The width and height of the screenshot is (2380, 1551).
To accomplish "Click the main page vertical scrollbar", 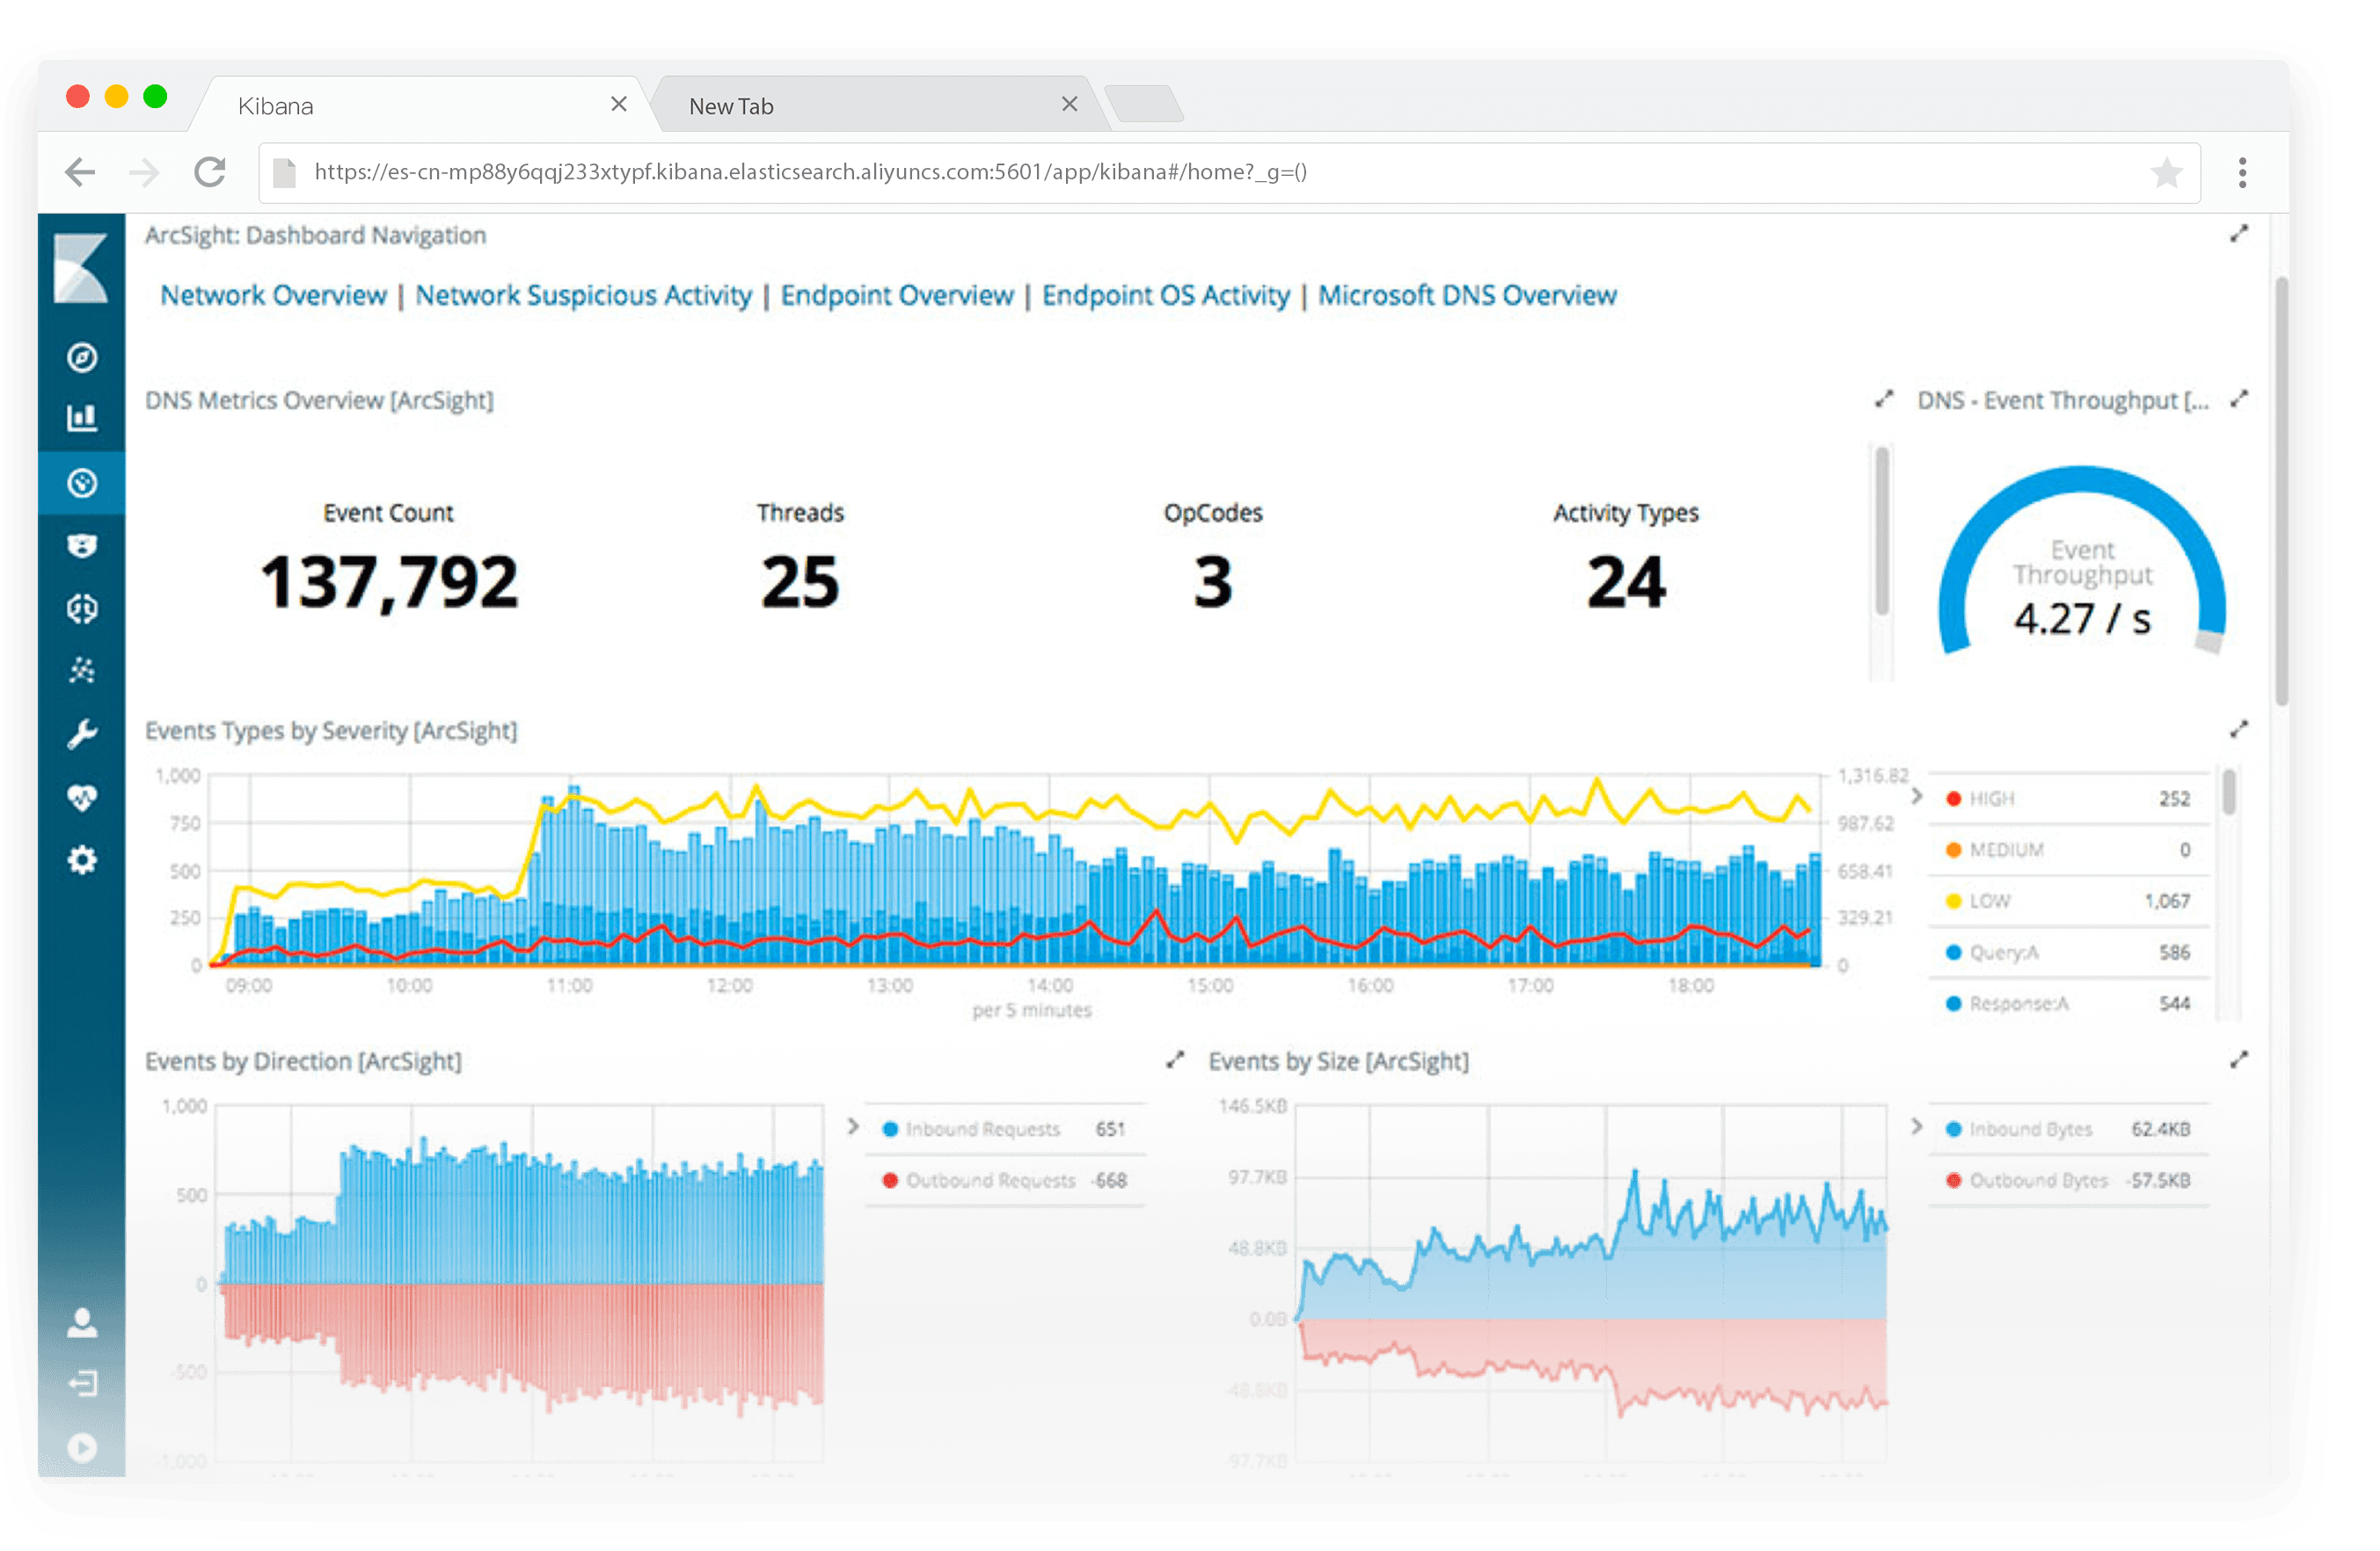I will [x=2281, y=490].
